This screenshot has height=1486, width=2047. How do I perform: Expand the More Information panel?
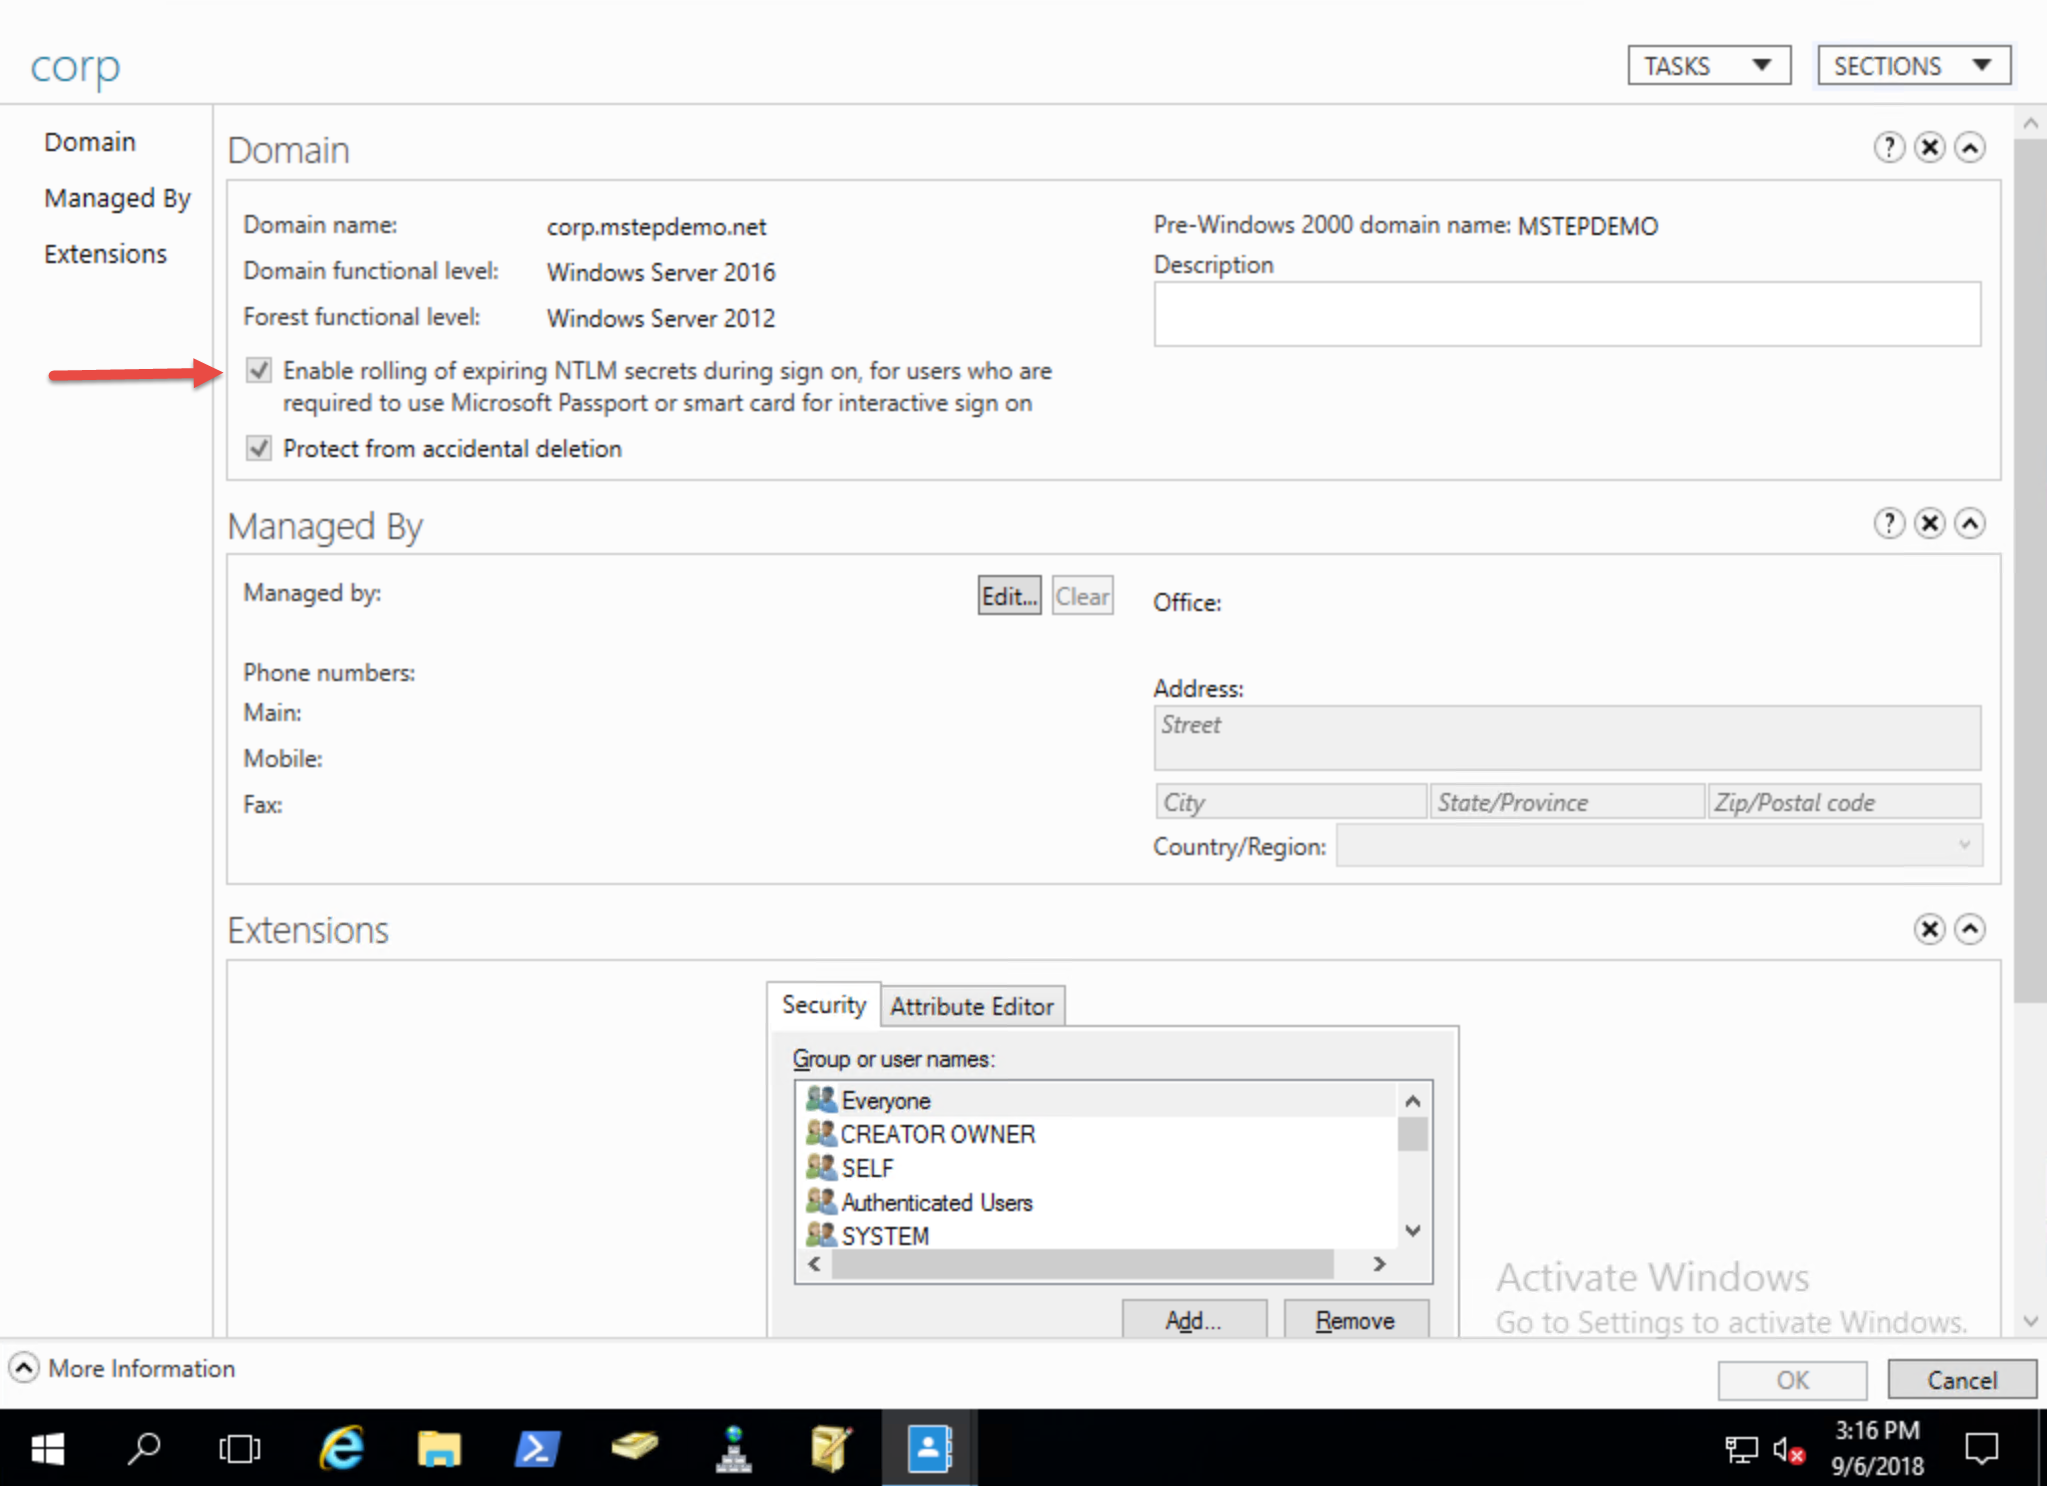[24, 1367]
